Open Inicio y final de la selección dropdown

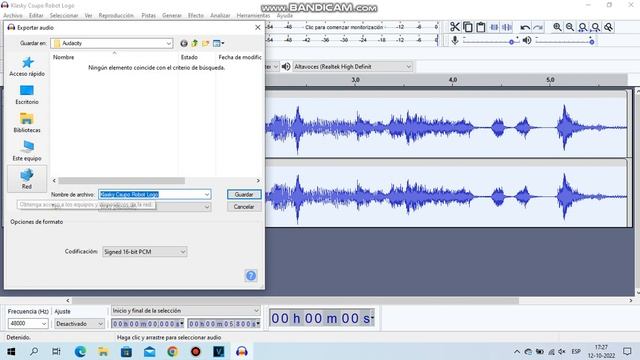185,311
